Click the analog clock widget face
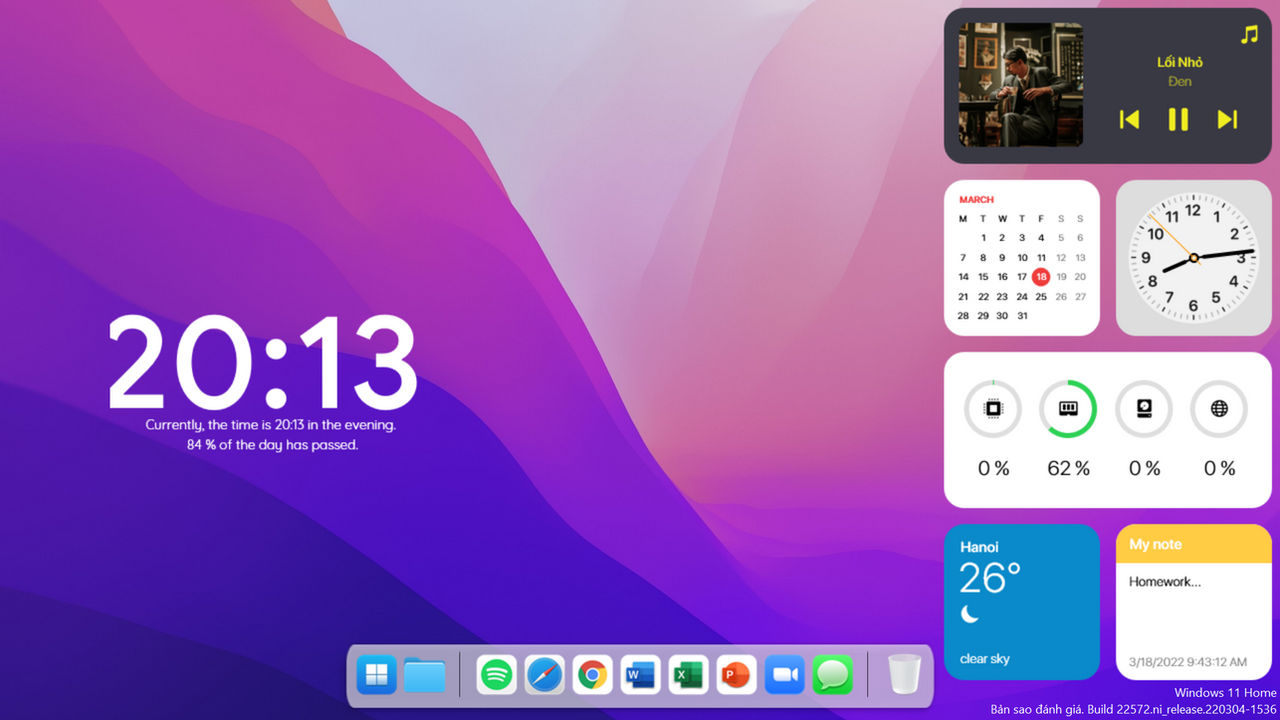Image resolution: width=1280 pixels, height=720 pixels. click(x=1193, y=258)
